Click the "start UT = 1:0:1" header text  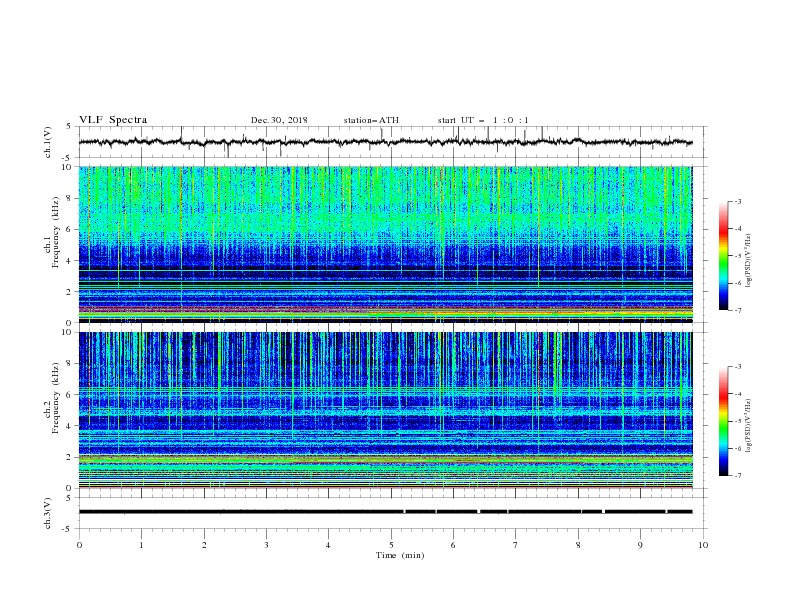tap(483, 120)
